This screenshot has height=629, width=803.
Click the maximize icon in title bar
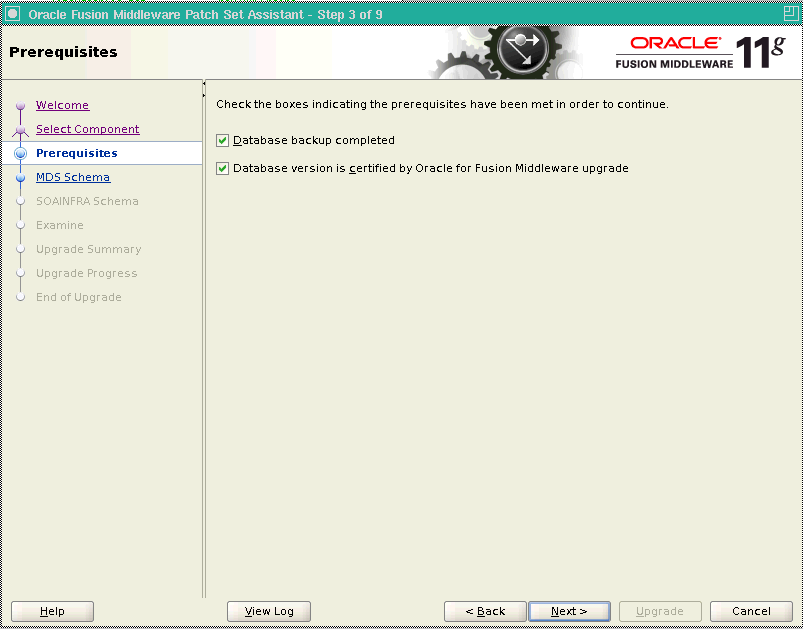click(x=791, y=14)
